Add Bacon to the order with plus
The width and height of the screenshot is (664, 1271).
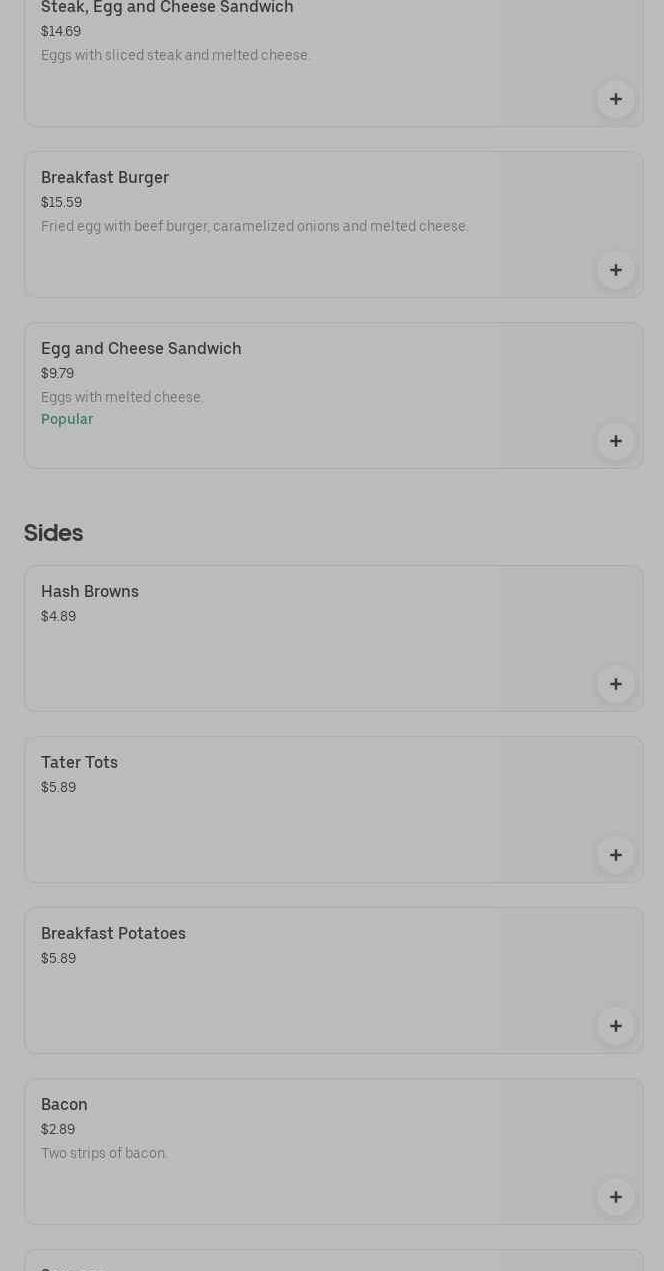click(x=615, y=1197)
